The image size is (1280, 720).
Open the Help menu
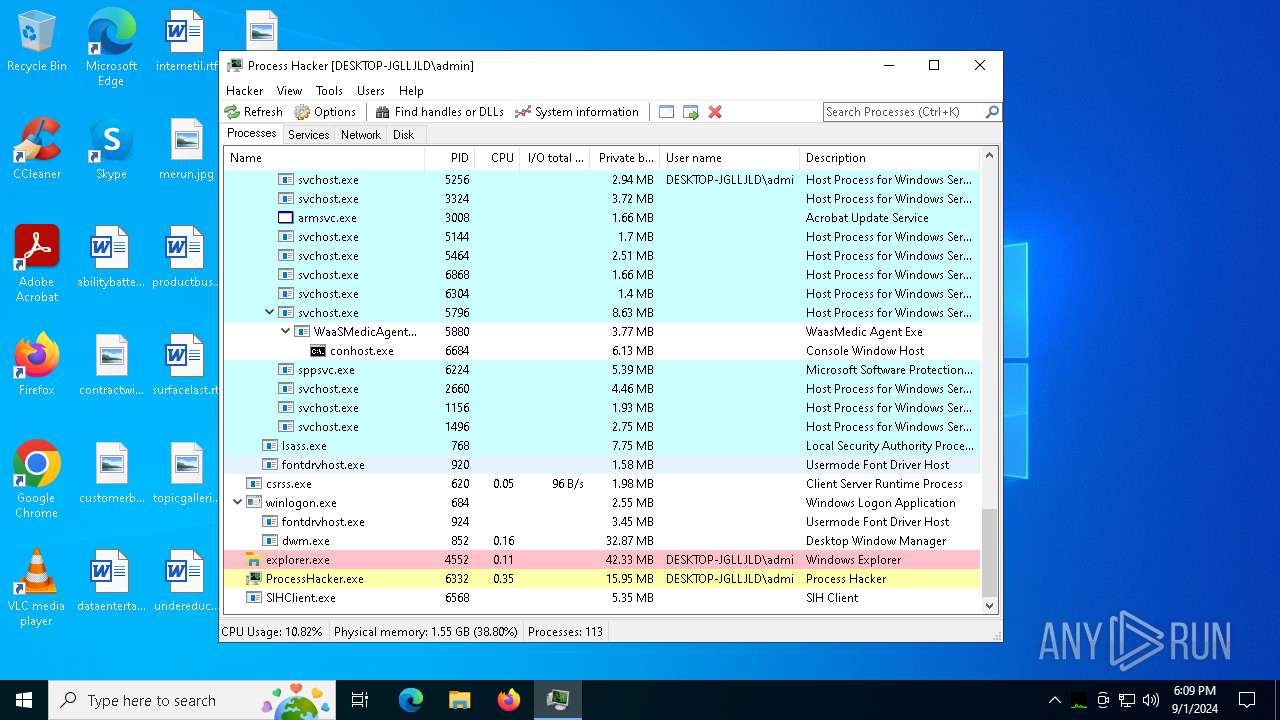[411, 90]
